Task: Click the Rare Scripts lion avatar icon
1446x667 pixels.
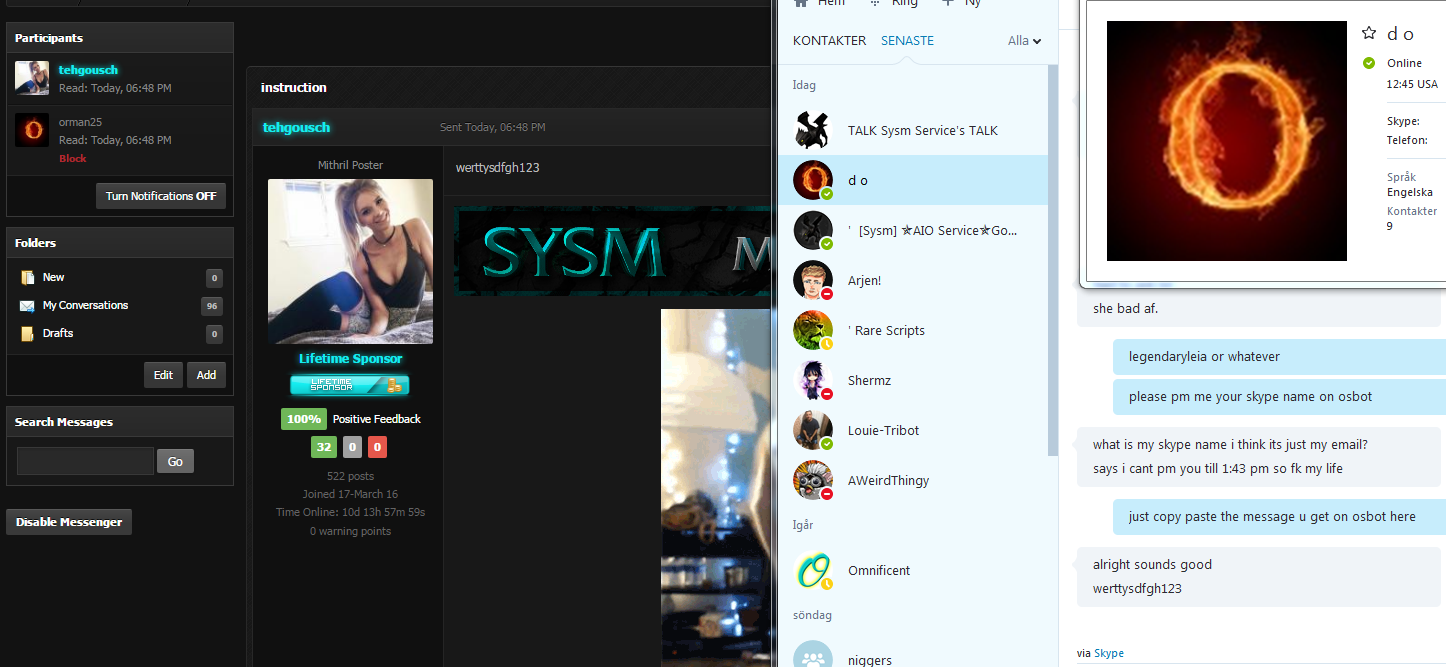Action: tap(813, 330)
